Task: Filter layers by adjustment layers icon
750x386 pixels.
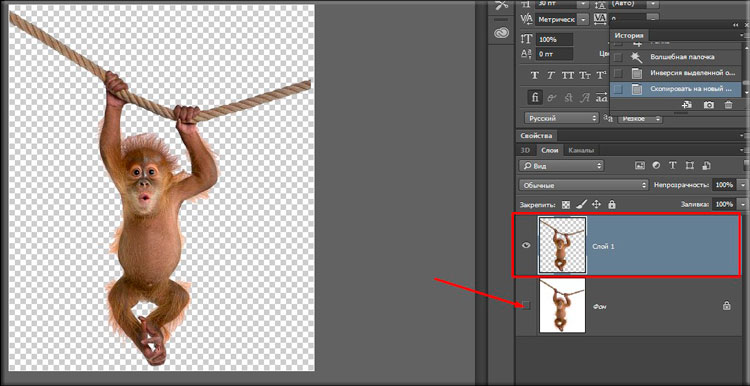Action: pyautogui.click(x=656, y=165)
